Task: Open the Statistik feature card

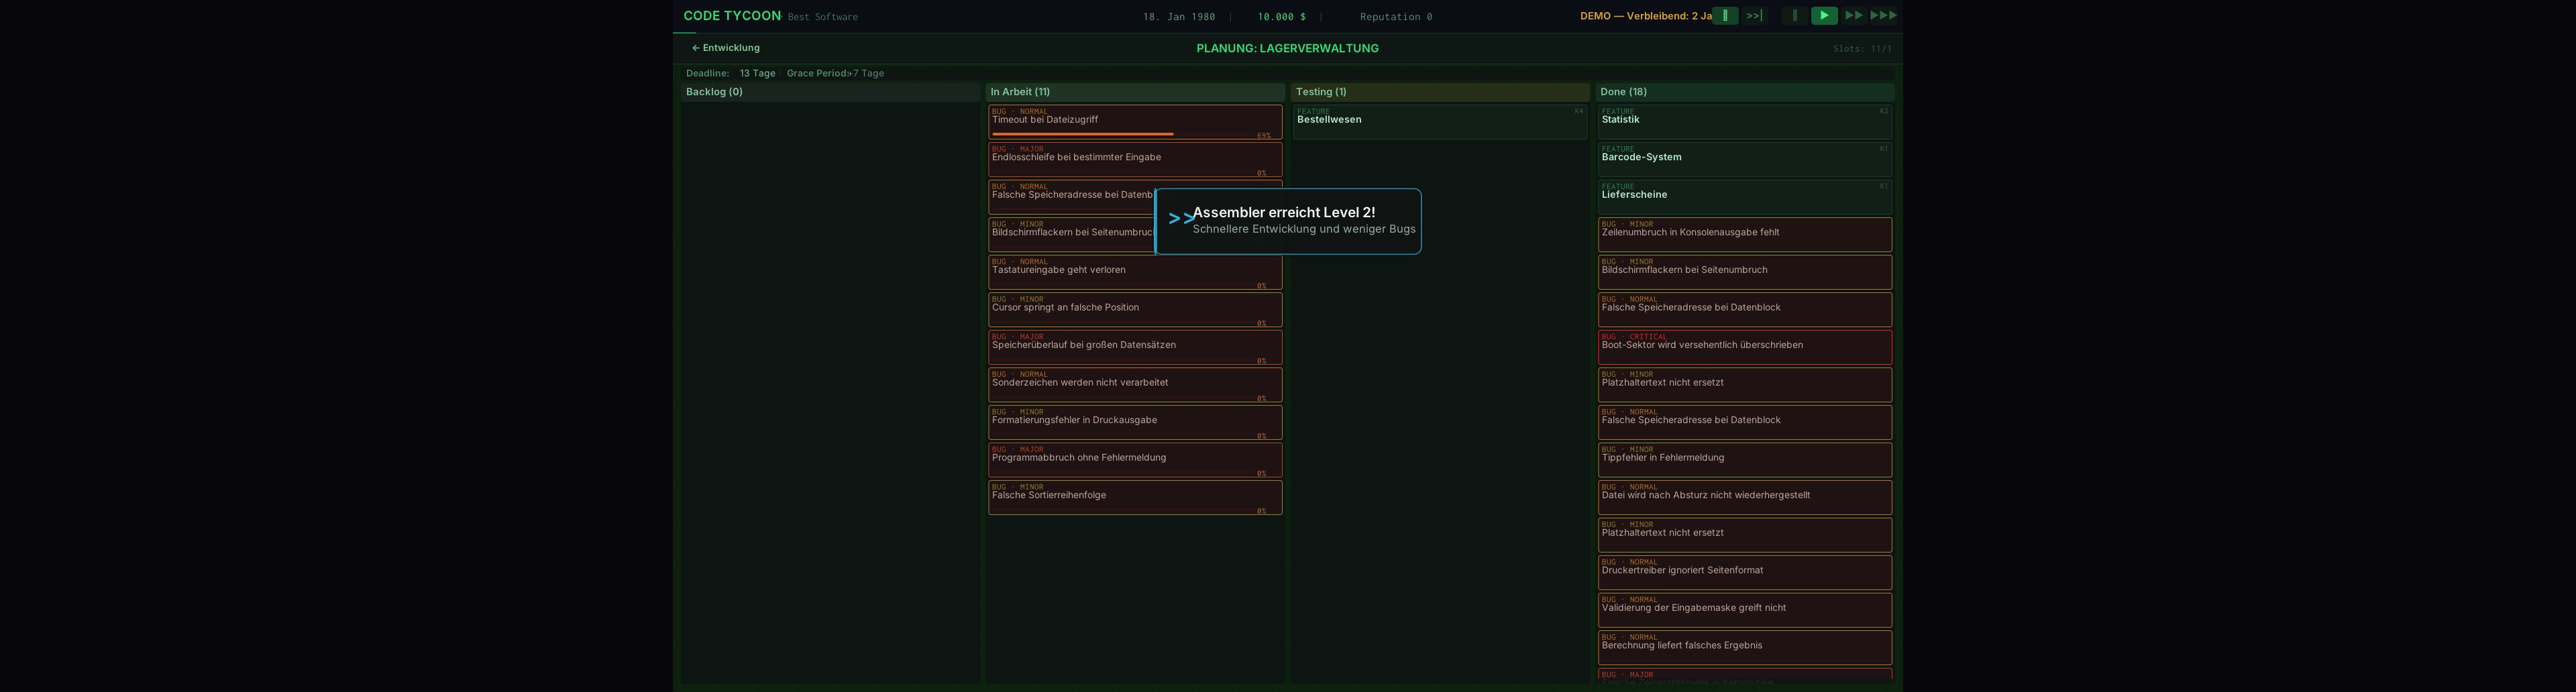Action: pos(1744,122)
